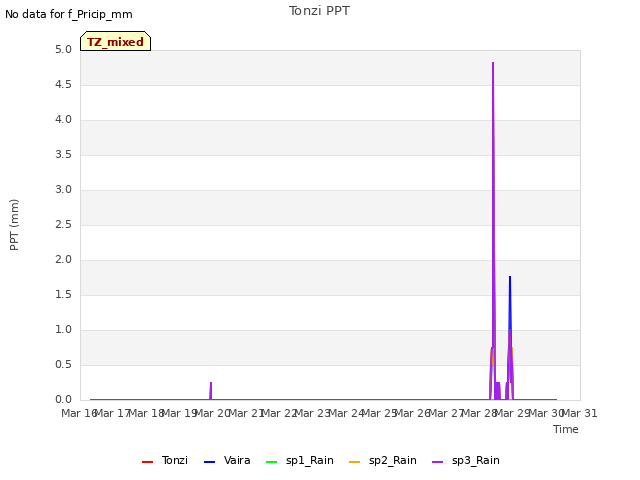Click the blue Vaira spike peak near 1.8
This screenshot has height=480, width=640.
510,277
